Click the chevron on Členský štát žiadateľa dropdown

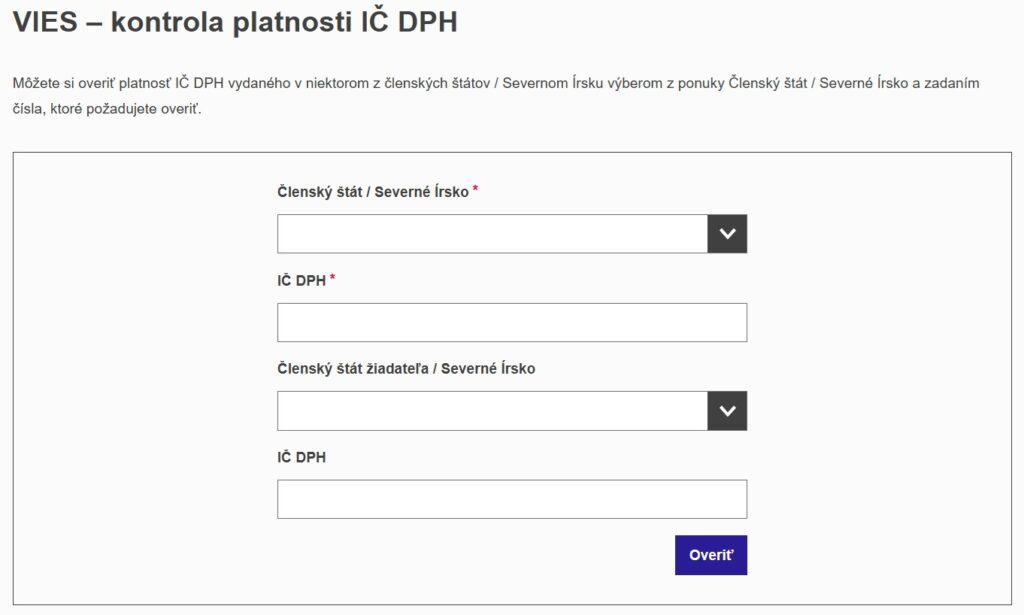[726, 410]
